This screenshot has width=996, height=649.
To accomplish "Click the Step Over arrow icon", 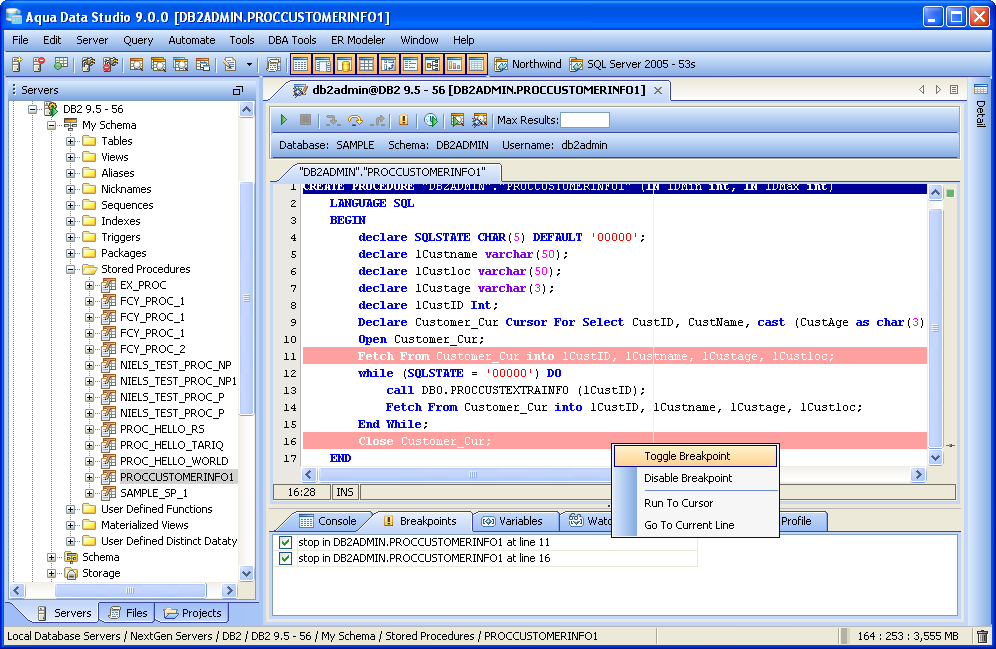I will click(x=354, y=120).
